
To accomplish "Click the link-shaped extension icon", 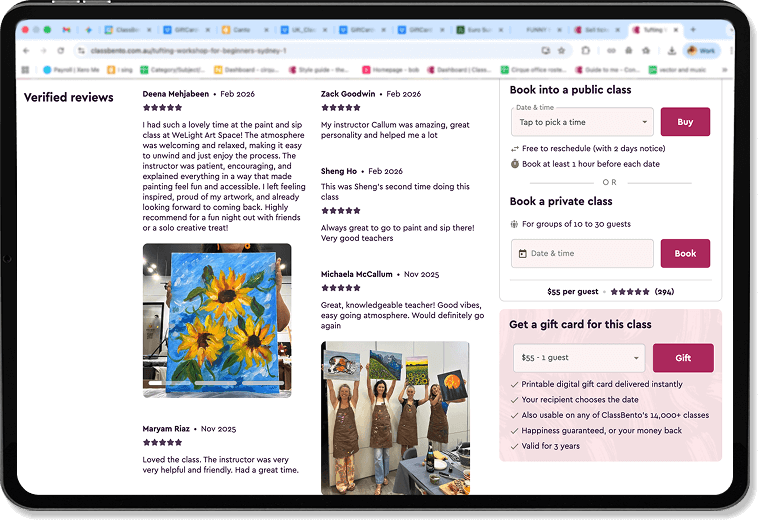I will point(612,50).
